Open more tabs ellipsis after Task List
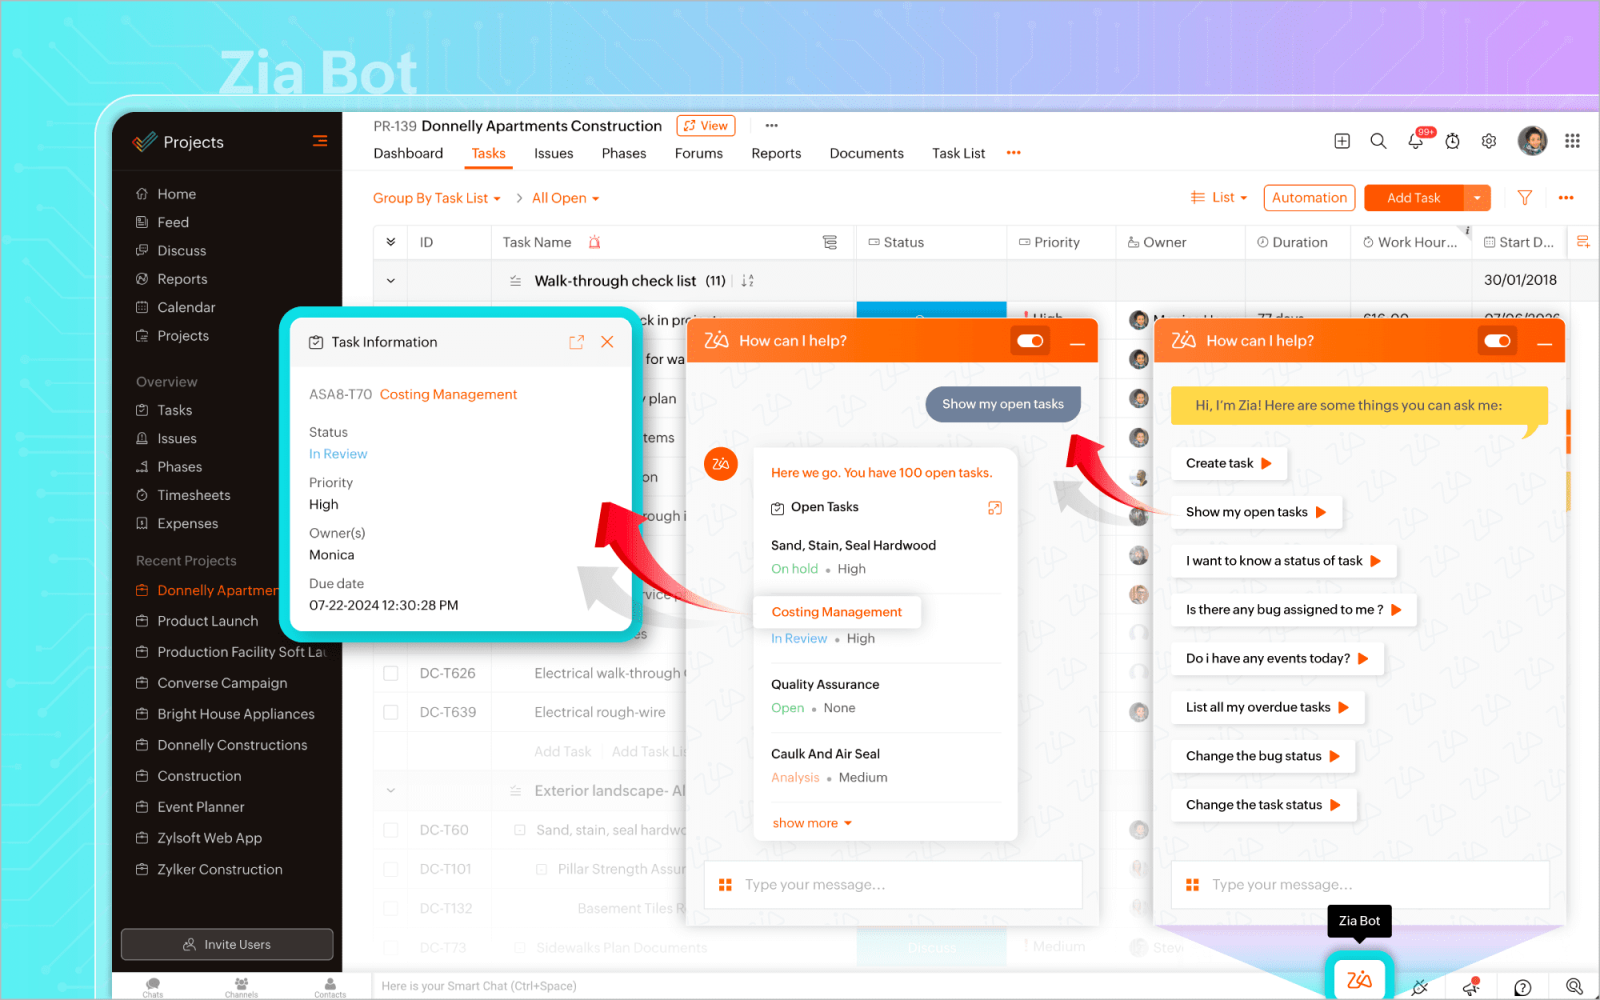The width and height of the screenshot is (1600, 1000). (1014, 153)
